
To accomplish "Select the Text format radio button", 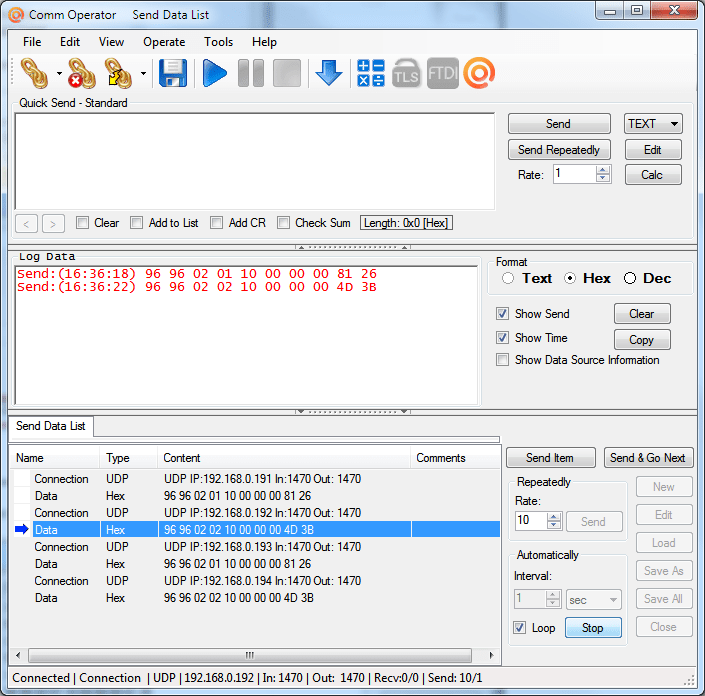I will pos(508,278).
